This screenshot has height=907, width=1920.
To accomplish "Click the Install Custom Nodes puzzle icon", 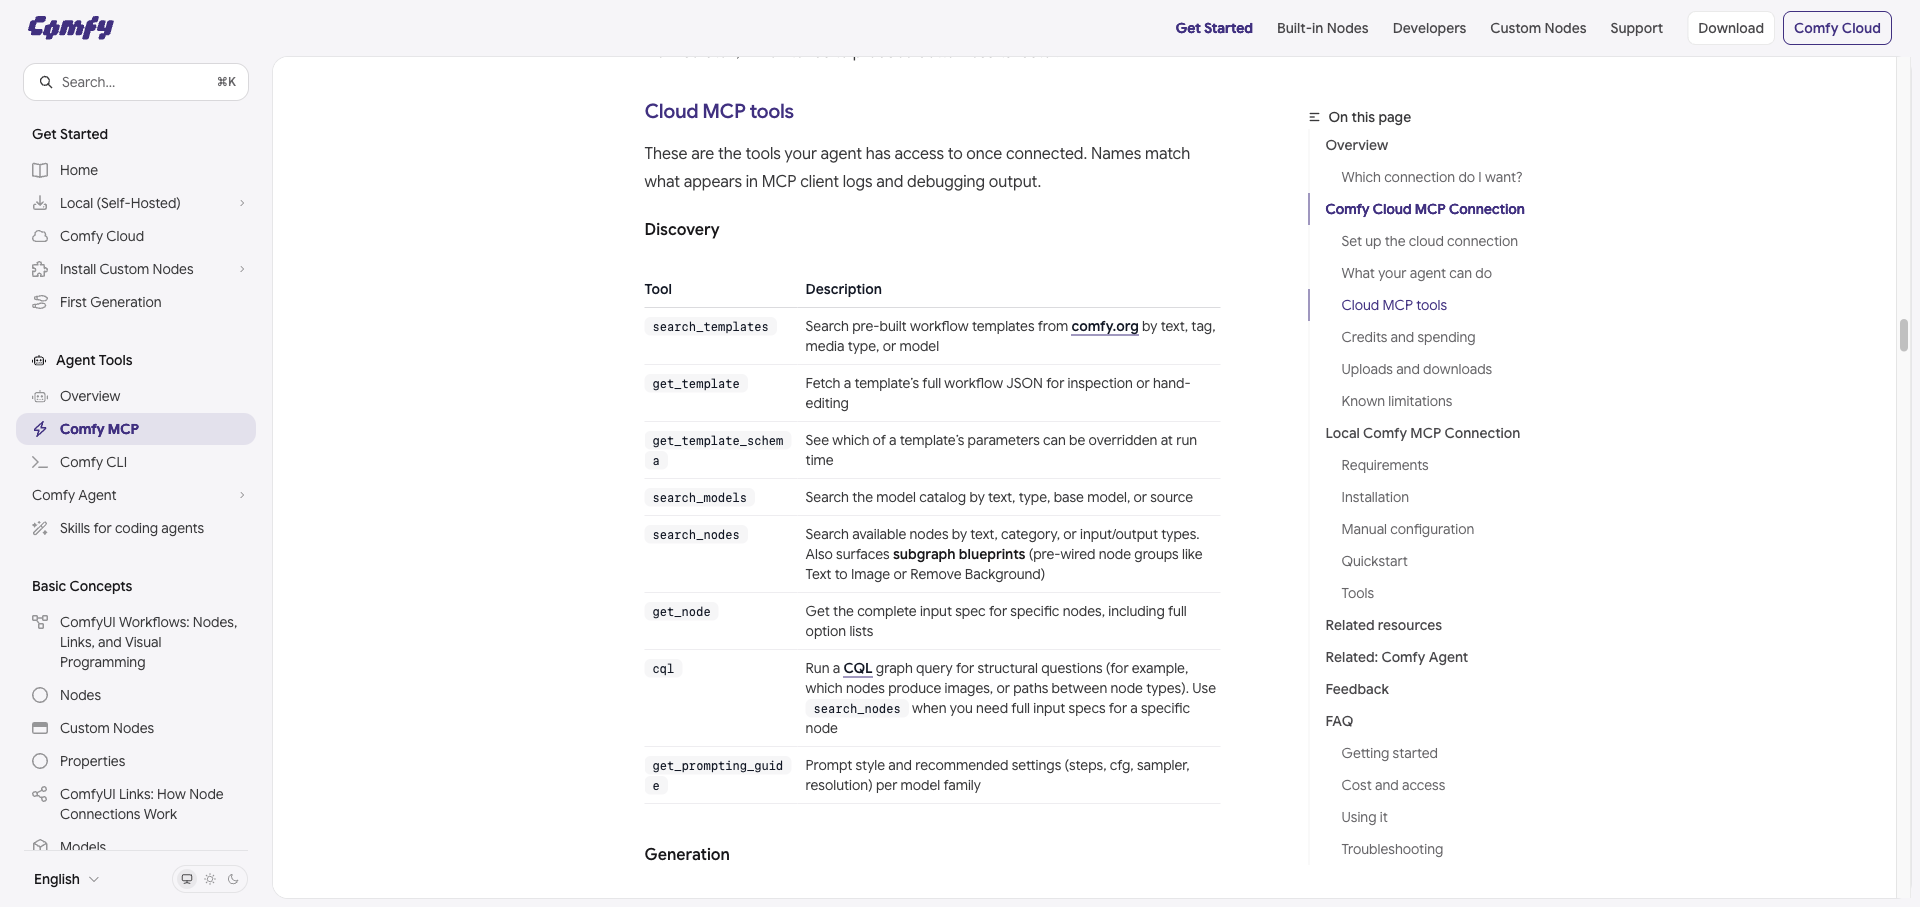I will point(40,269).
